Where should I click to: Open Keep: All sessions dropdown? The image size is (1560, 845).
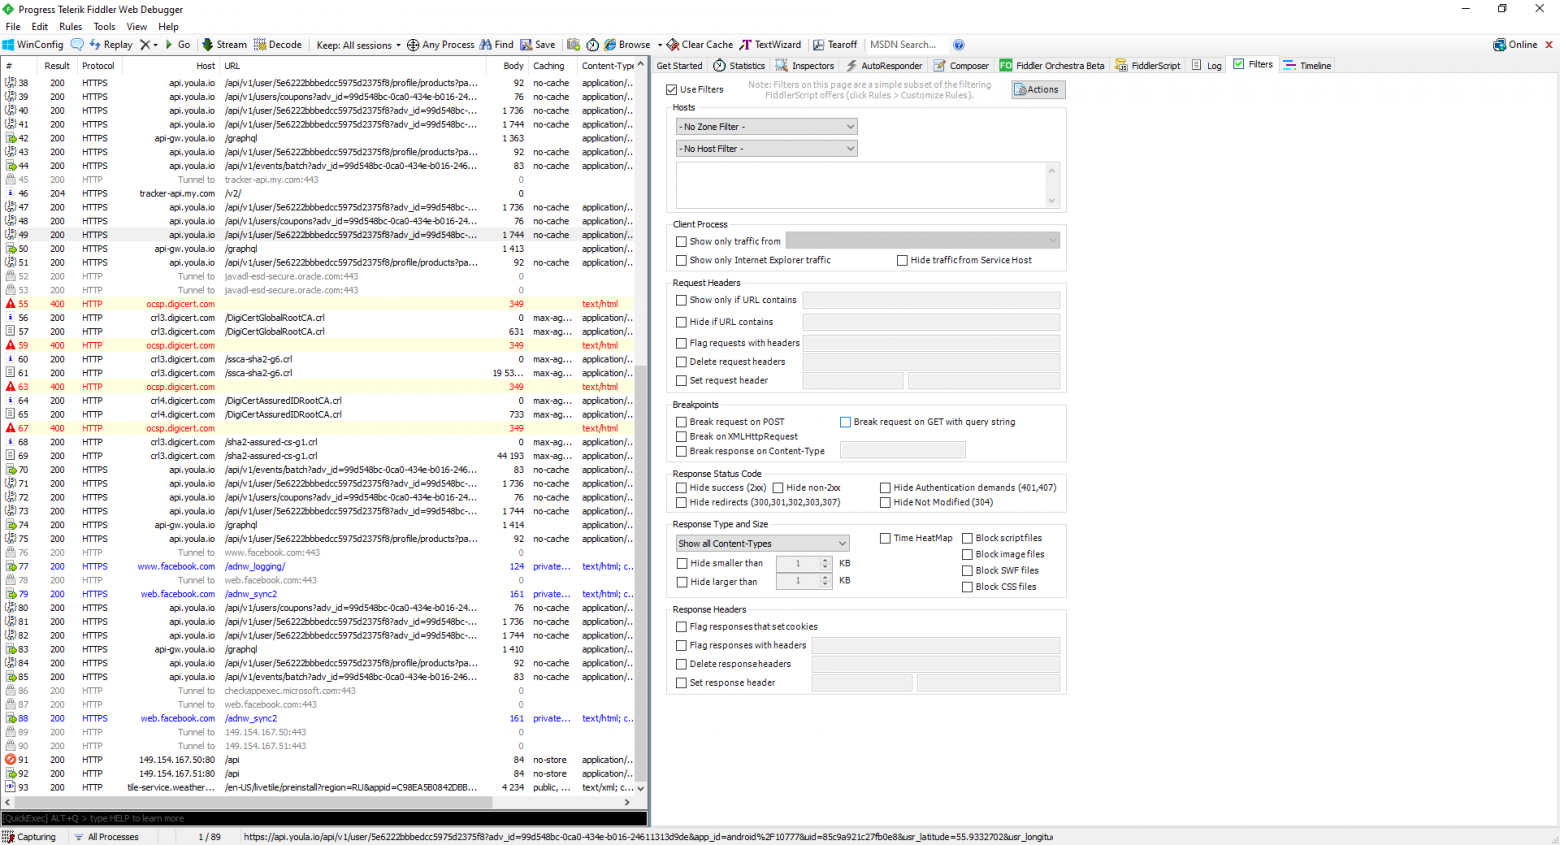pos(358,44)
